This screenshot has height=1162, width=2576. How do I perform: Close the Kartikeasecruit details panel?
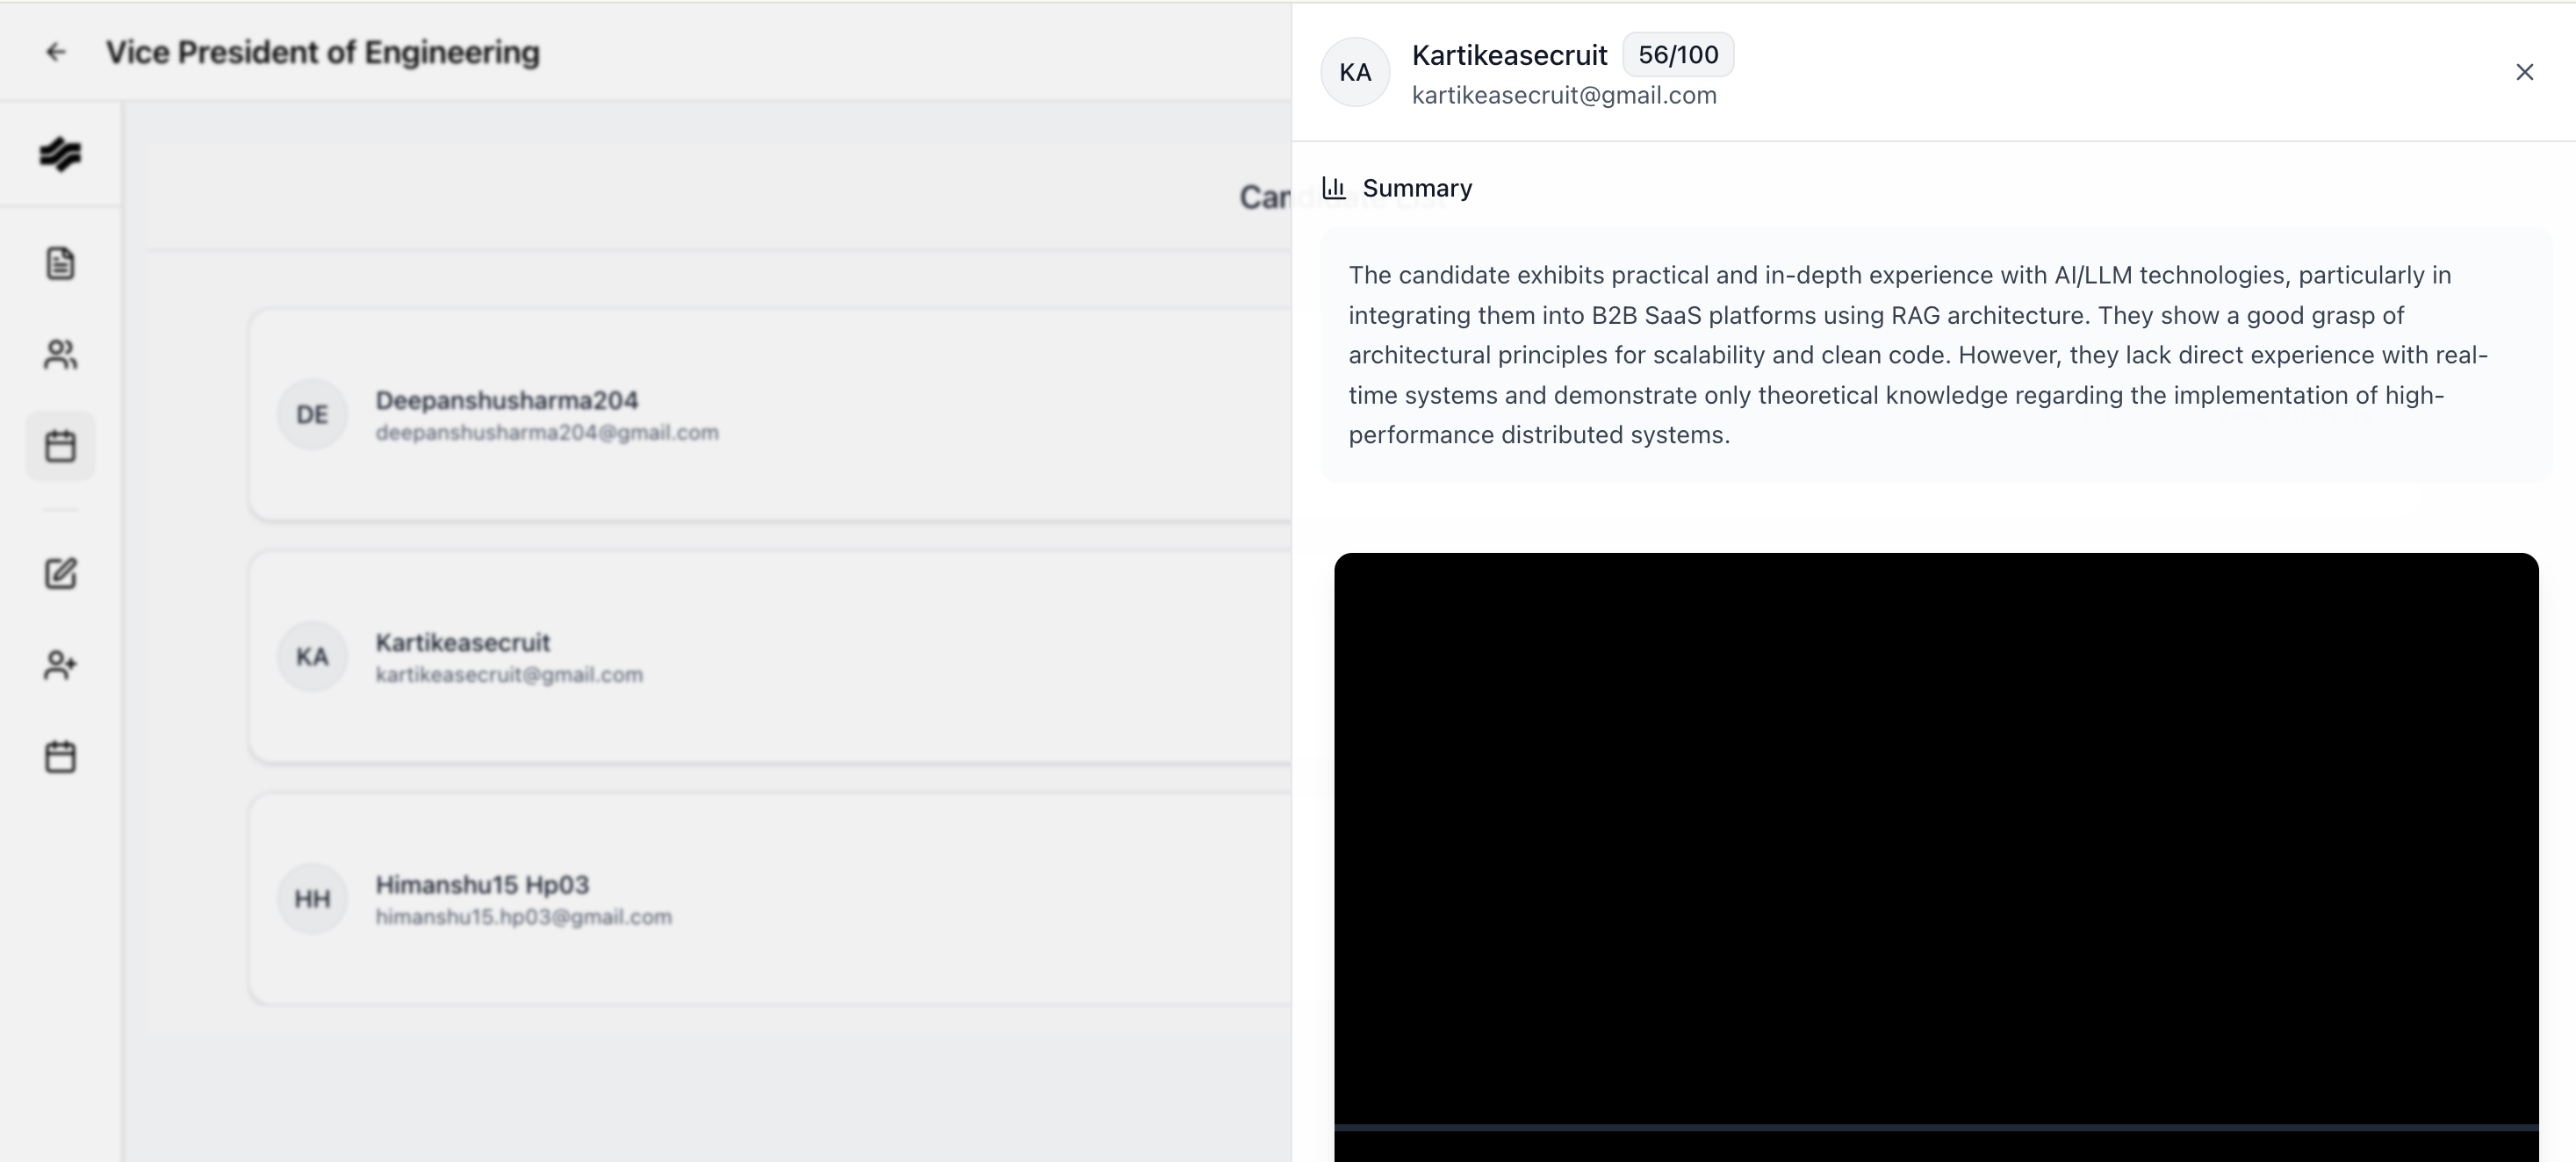coord(2524,72)
